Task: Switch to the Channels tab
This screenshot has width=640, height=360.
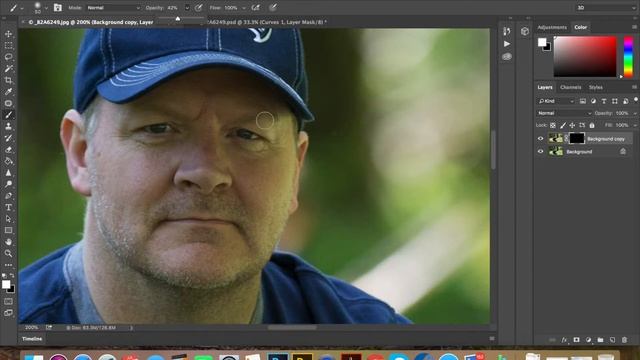Action: [570, 87]
